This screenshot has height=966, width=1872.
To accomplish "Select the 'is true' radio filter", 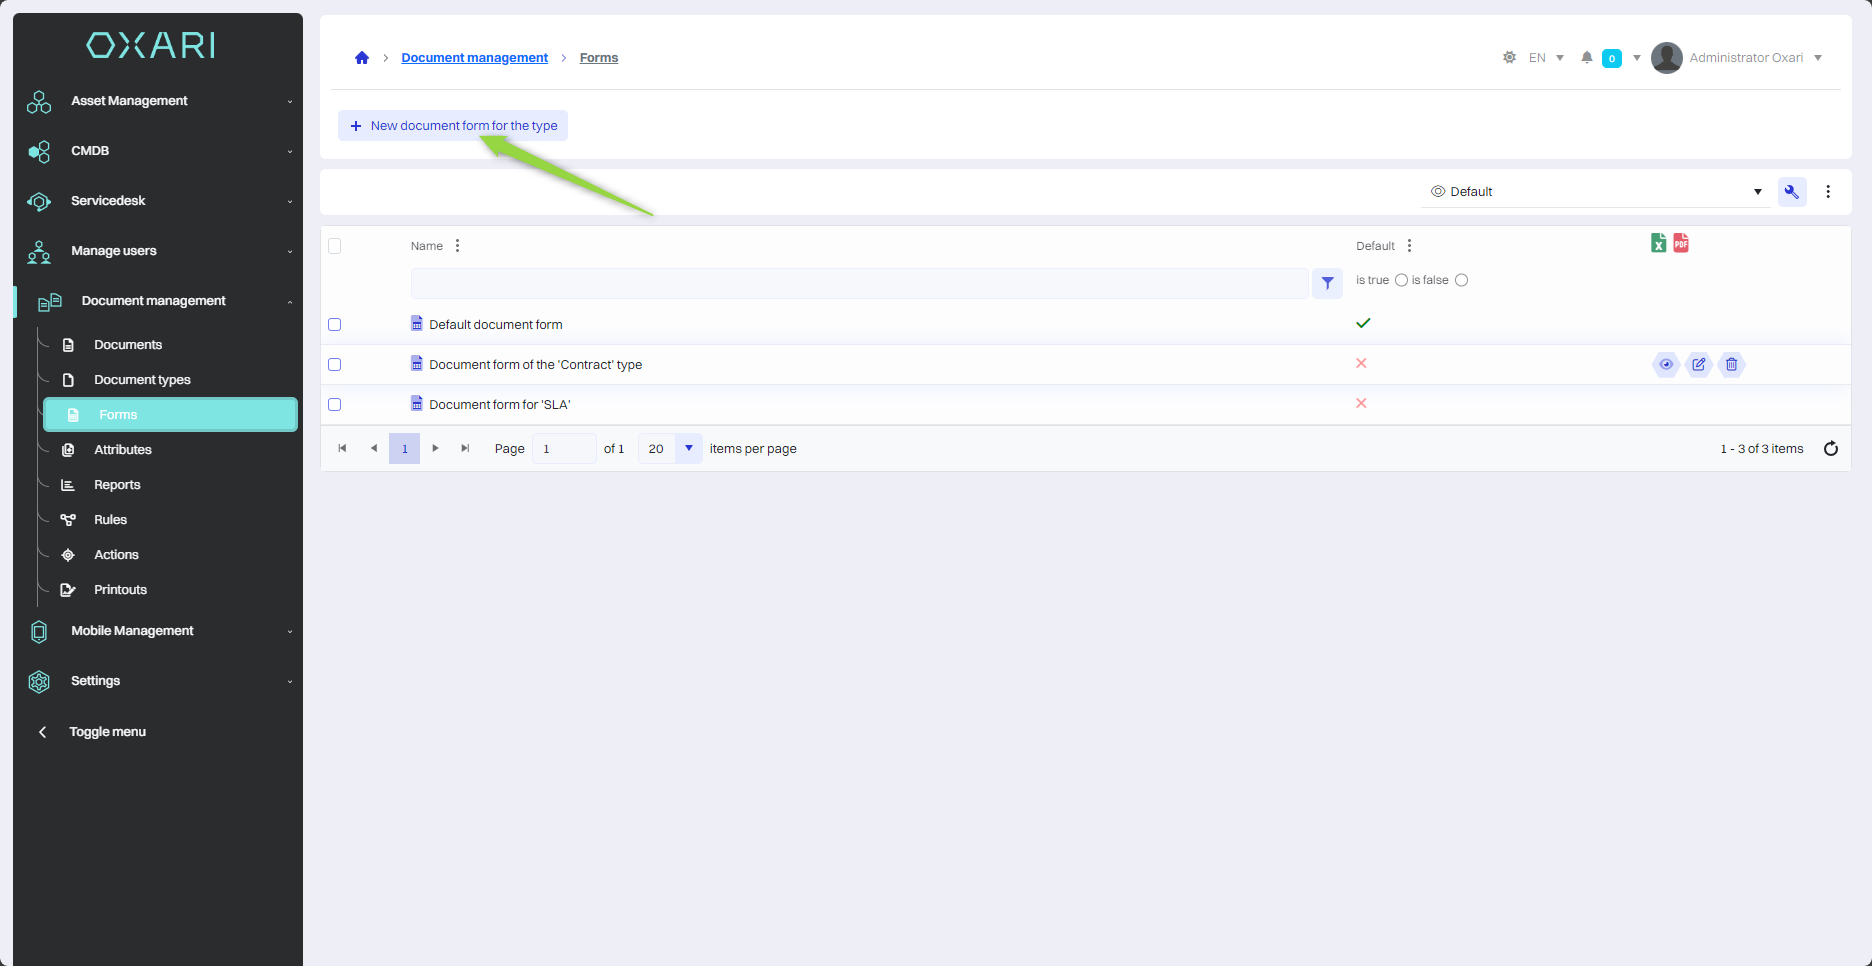I will click(1401, 280).
